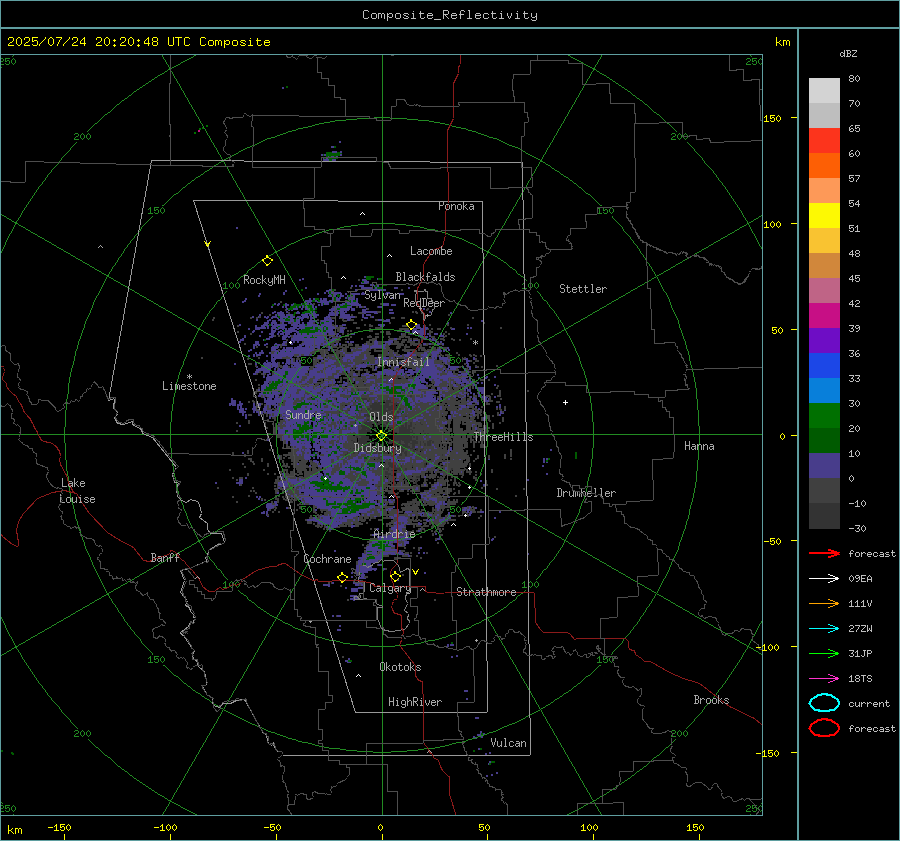Select the 10 dBZ slate-purple swatch
The height and width of the screenshot is (841, 900).
click(x=824, y=465)
